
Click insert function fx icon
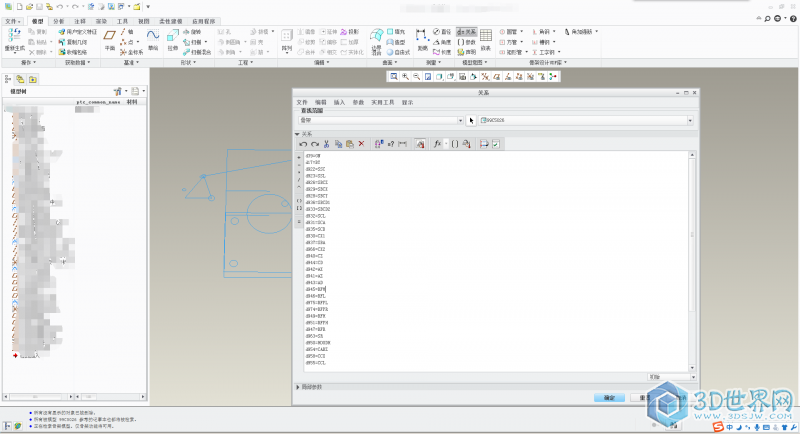pos(437,144)
